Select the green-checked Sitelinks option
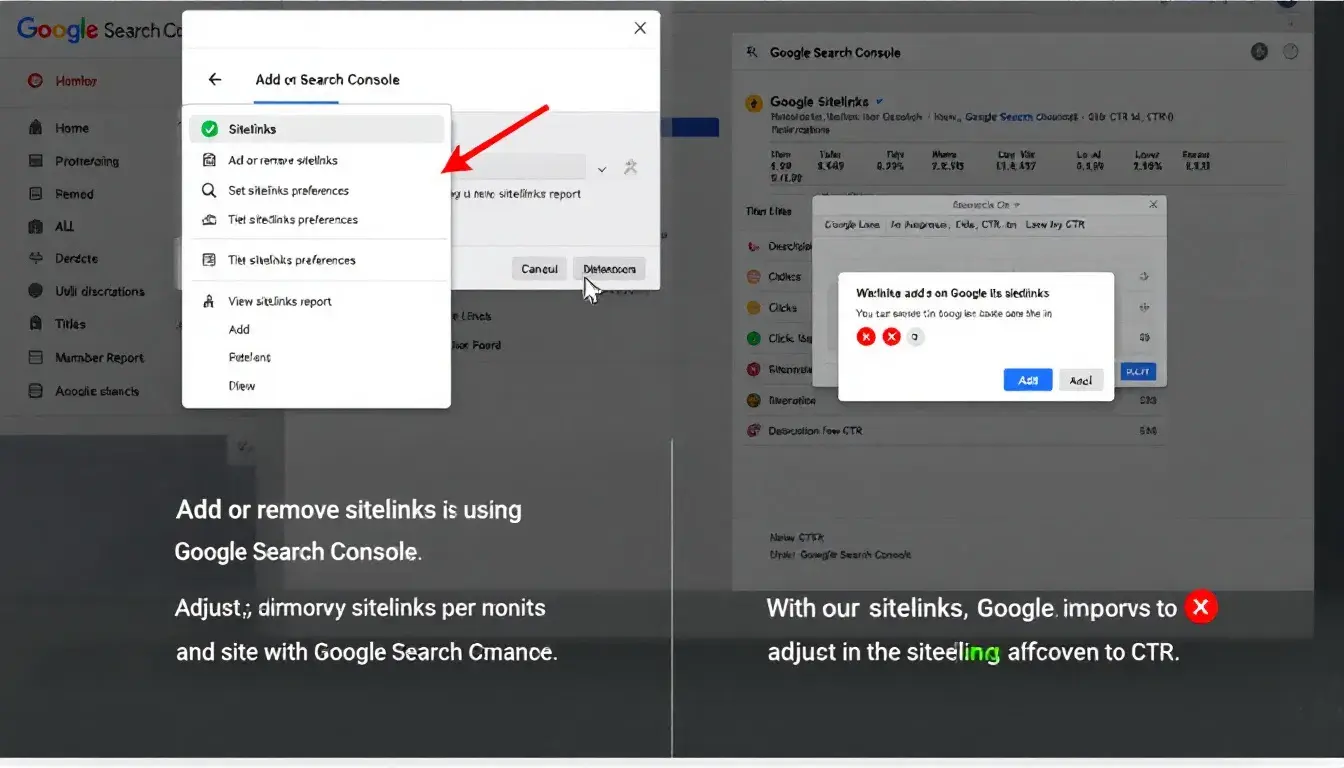The height and width of the screenshot is (768, 1344). [x=316, y=129]
